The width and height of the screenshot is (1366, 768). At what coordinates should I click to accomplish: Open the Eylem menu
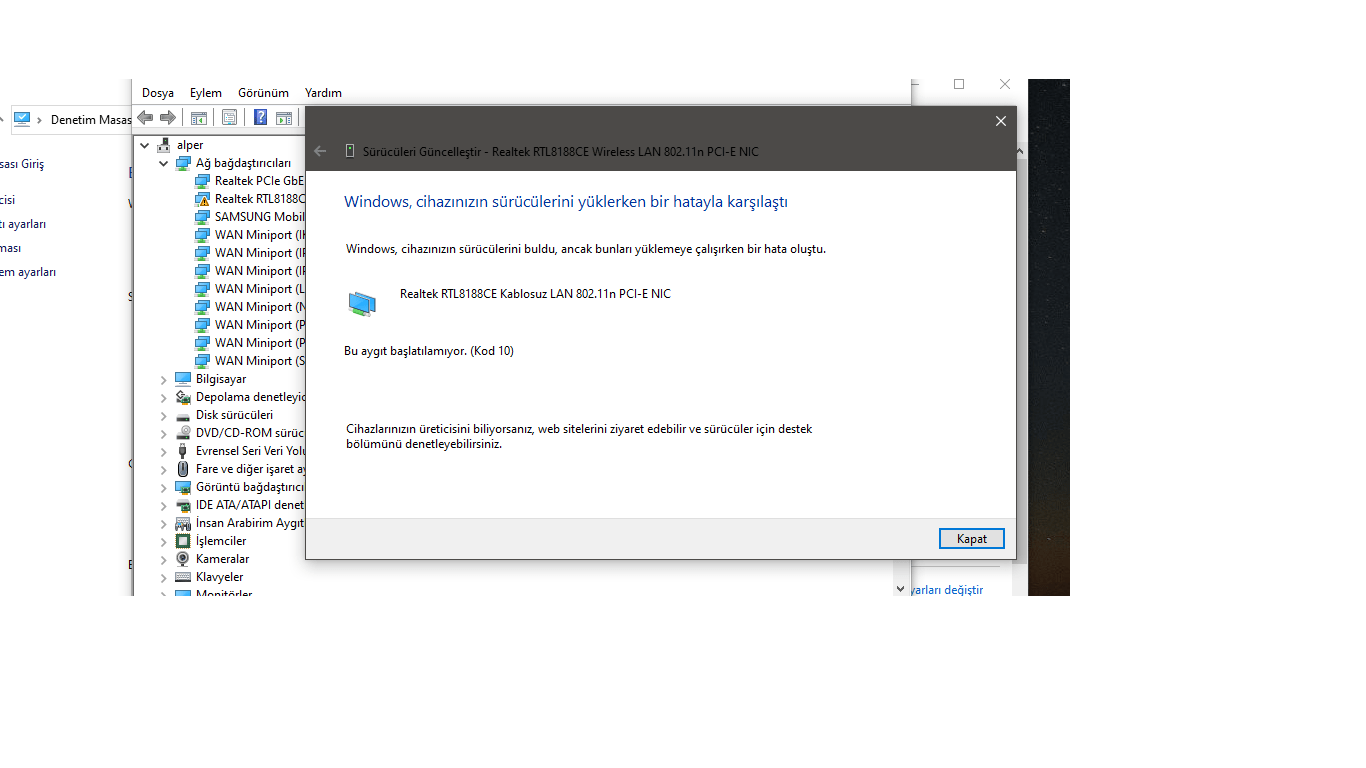206,93
